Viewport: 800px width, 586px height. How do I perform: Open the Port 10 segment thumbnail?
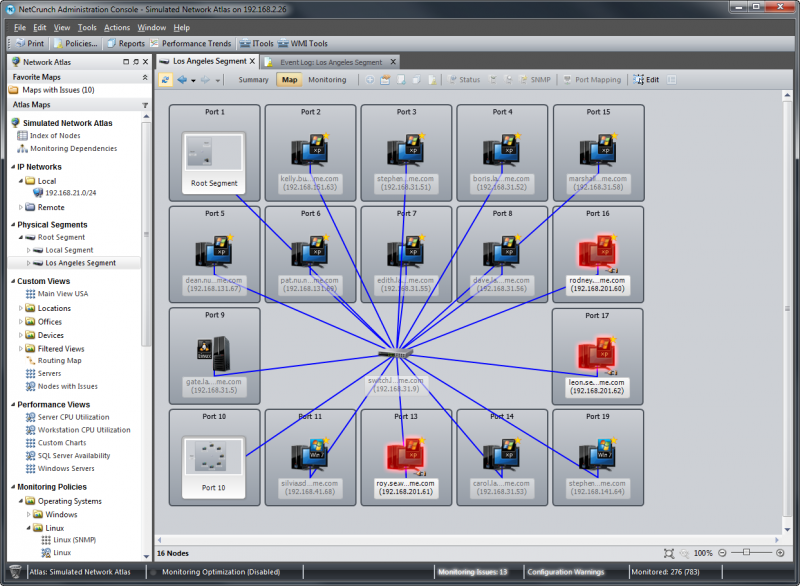[x=214, y=468]
